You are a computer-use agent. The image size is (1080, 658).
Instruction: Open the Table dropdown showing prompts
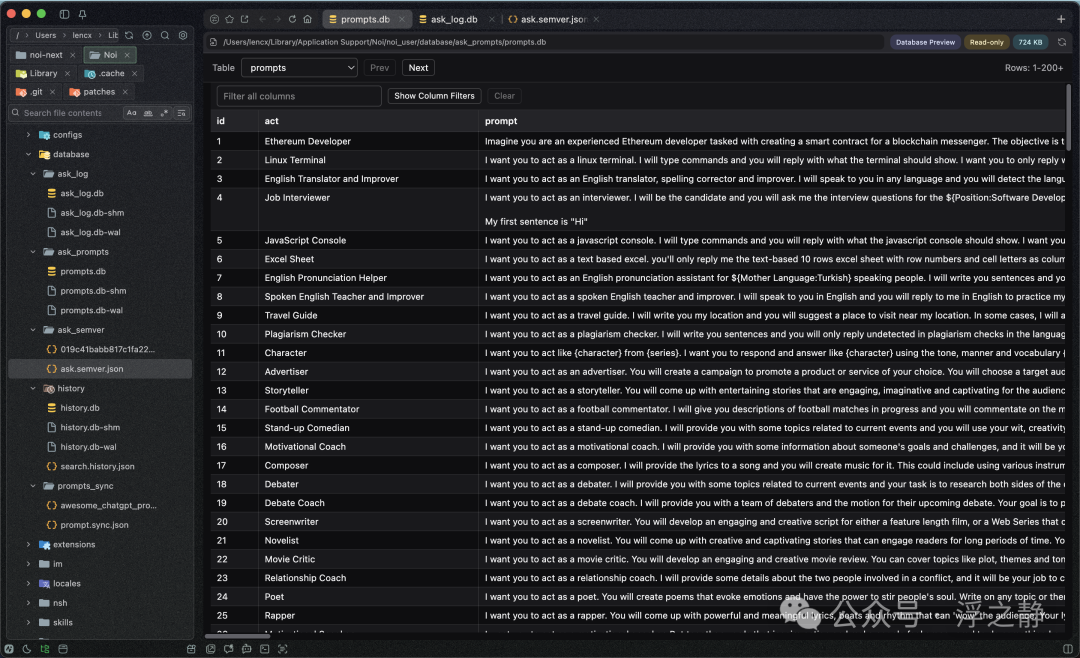click(x=300, y=68)
